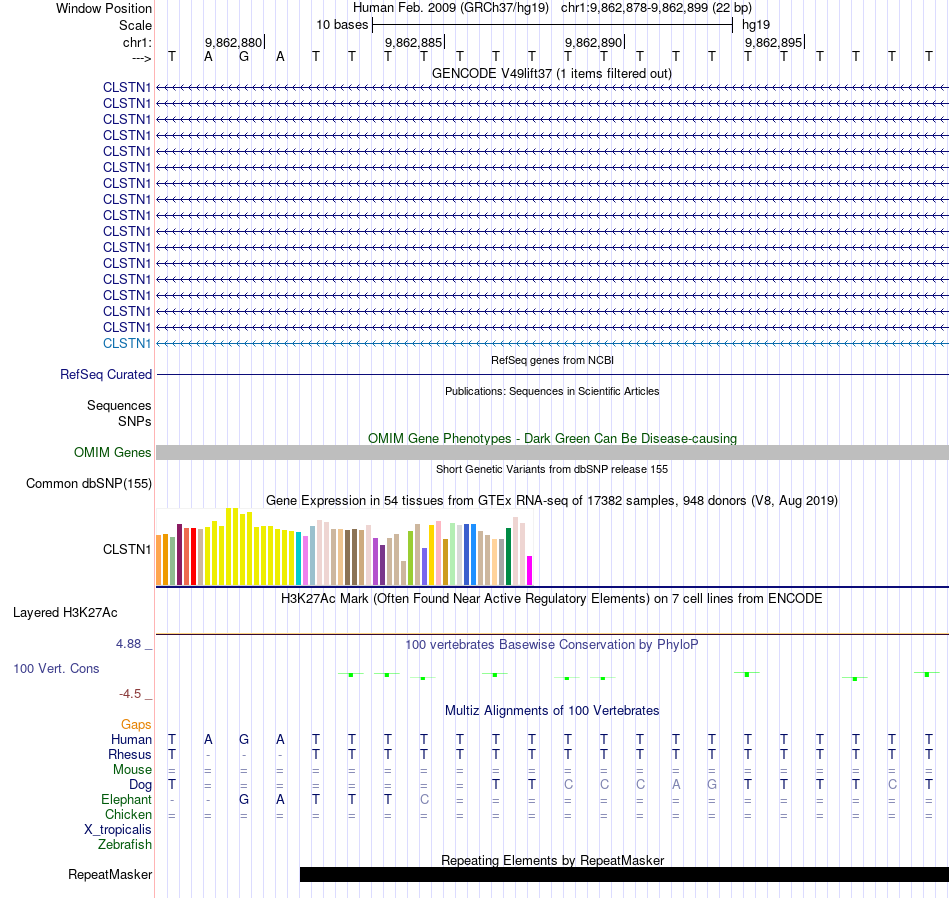Click the G base in the Elephant alignment row

pyautogui.click(x=244, y=800)
